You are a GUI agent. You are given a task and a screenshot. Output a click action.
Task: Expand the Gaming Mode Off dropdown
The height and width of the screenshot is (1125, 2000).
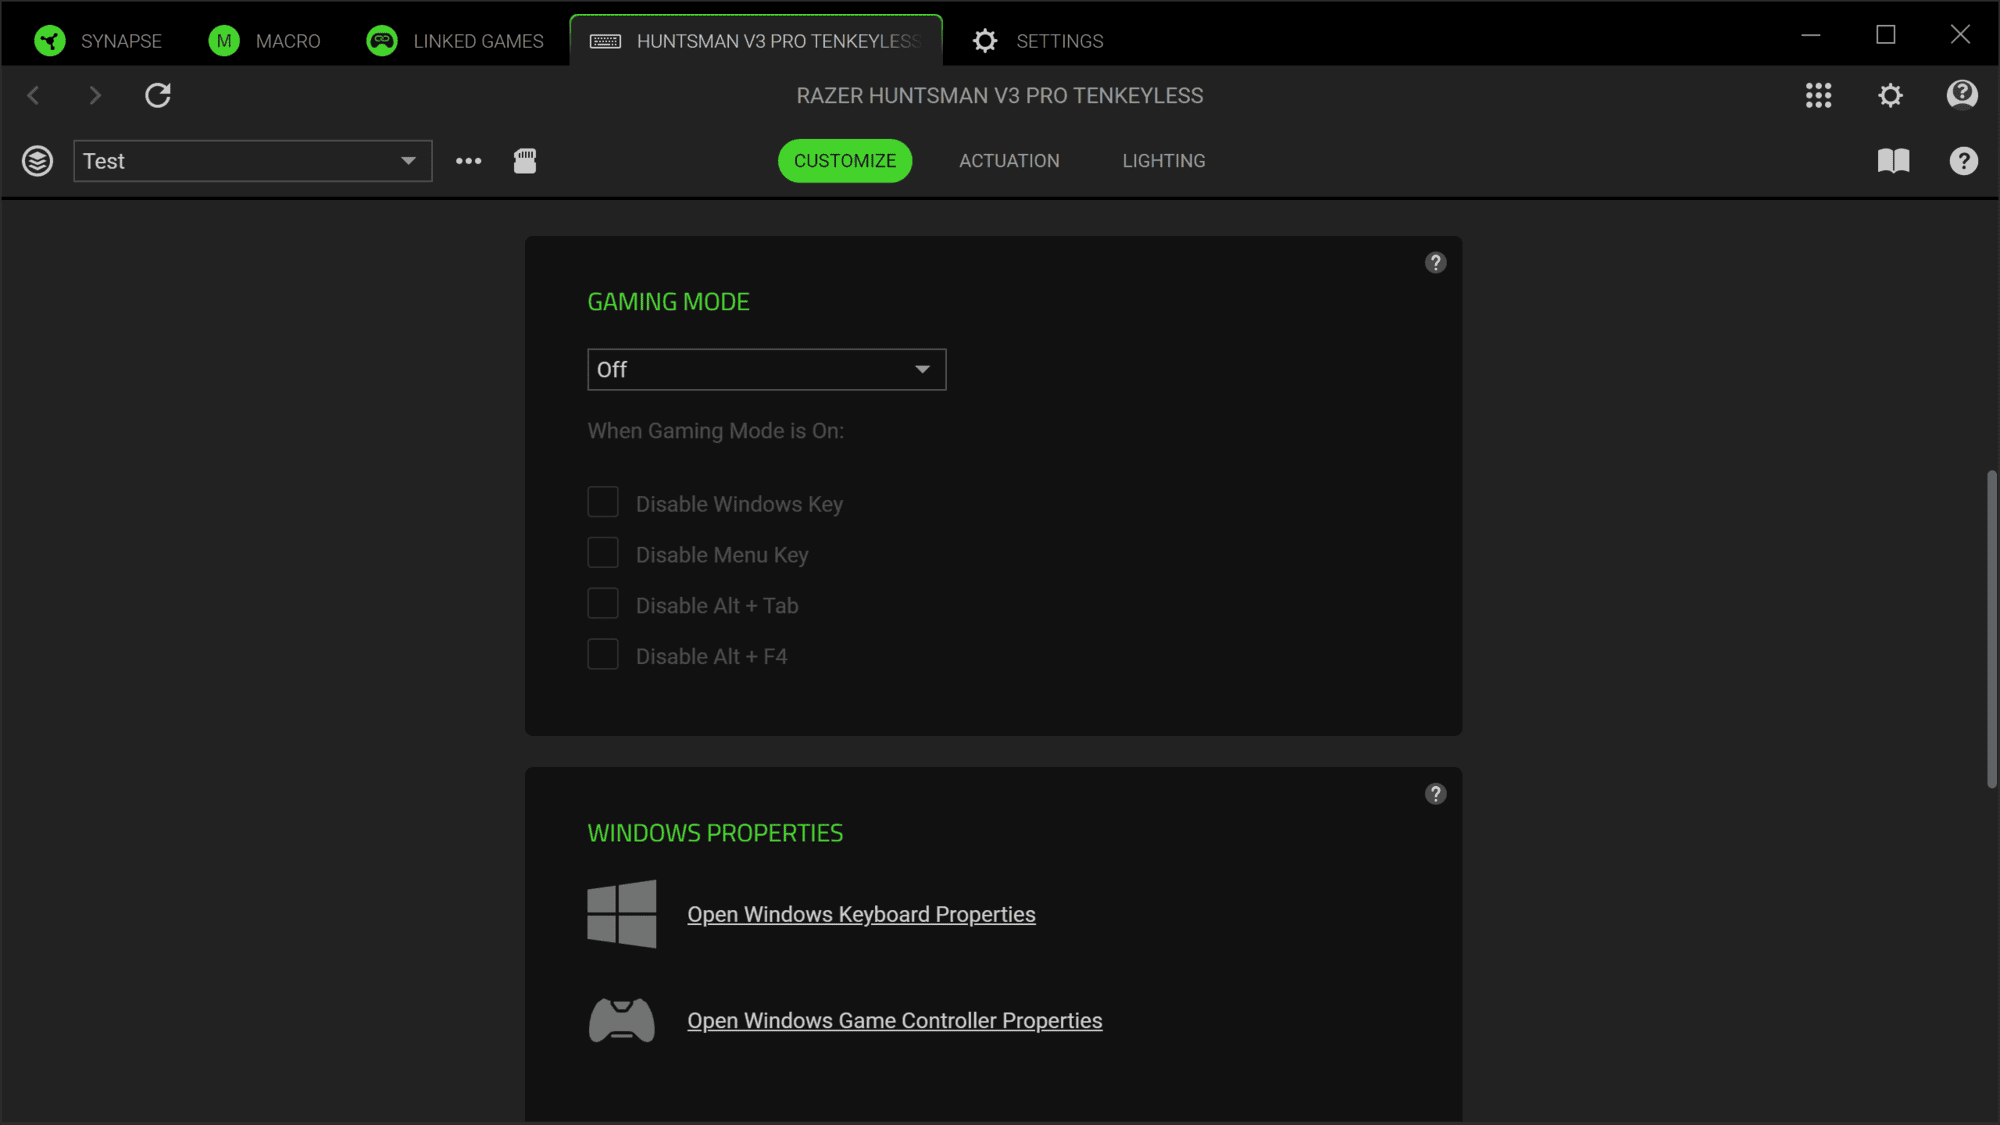[x=767, y=370]
